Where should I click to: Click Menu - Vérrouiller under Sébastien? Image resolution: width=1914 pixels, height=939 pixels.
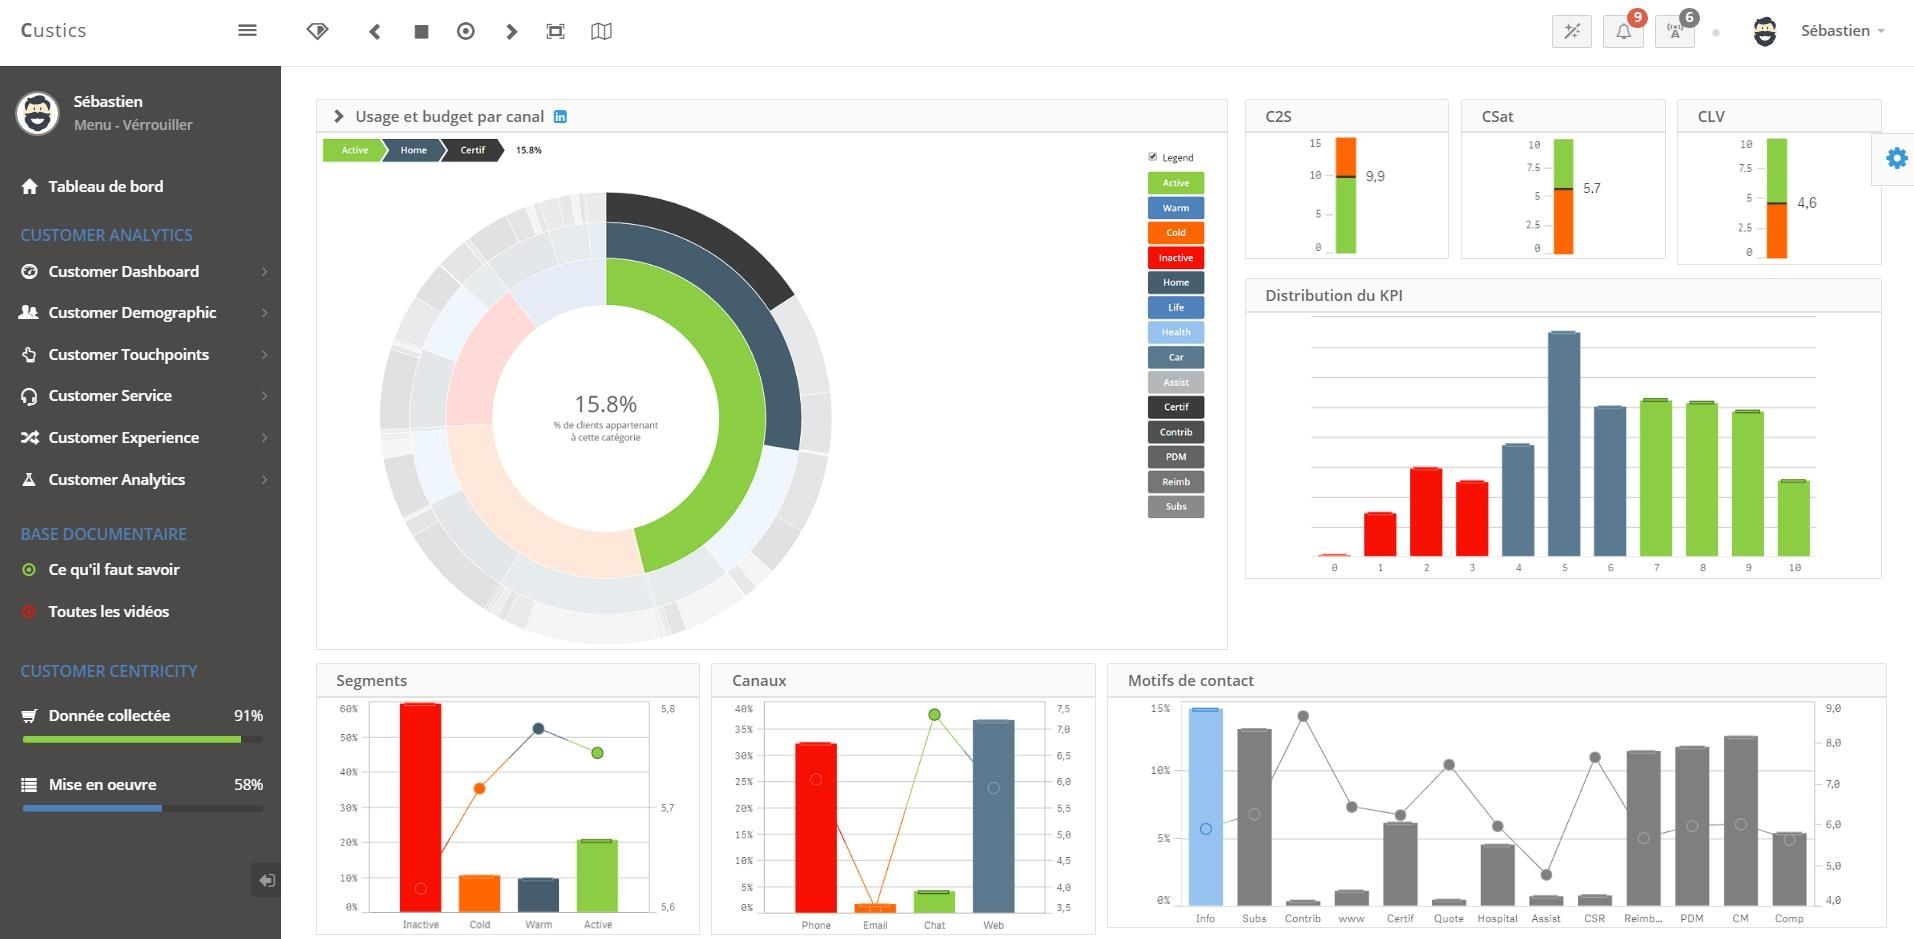133,125
